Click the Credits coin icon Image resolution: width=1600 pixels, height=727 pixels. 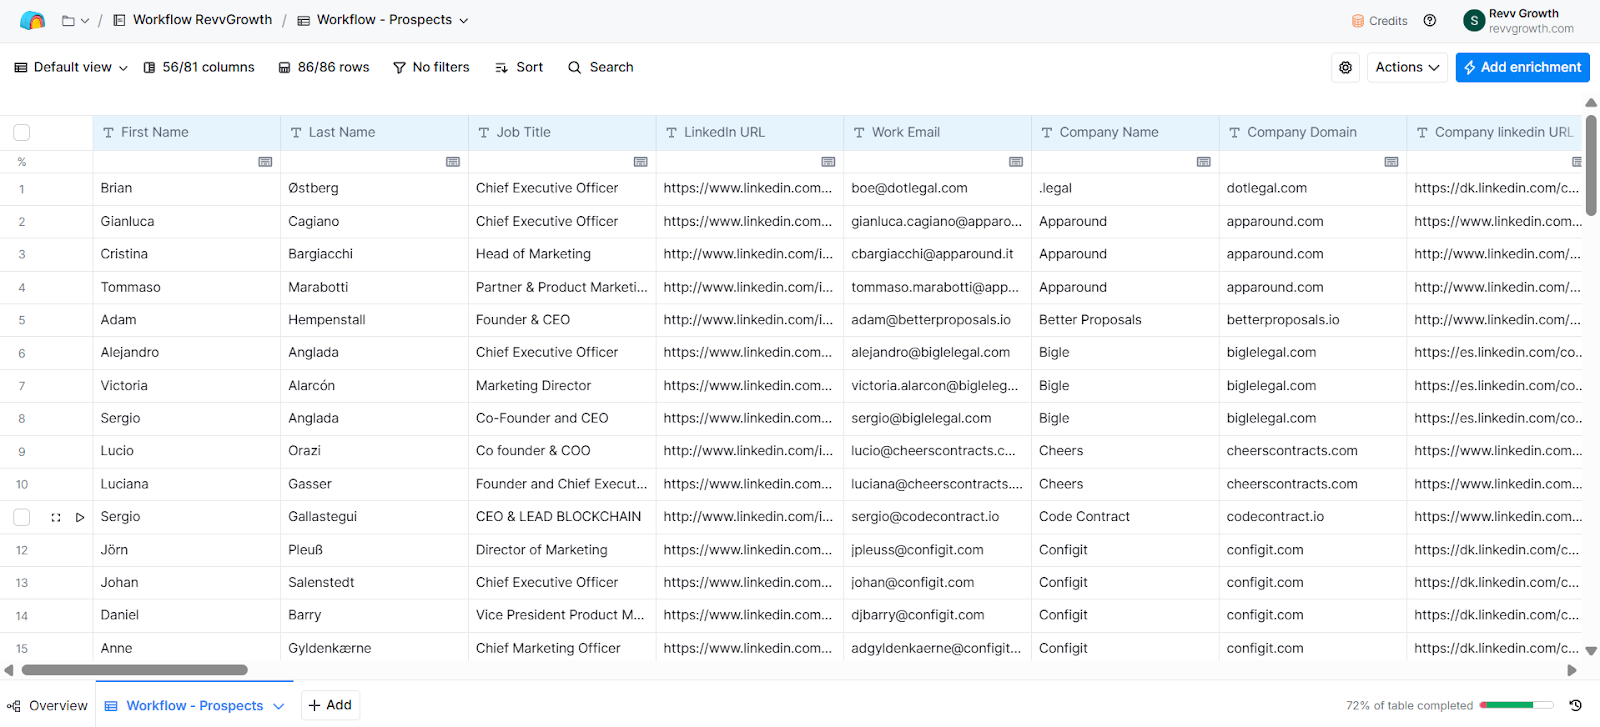pos(1358,21)
